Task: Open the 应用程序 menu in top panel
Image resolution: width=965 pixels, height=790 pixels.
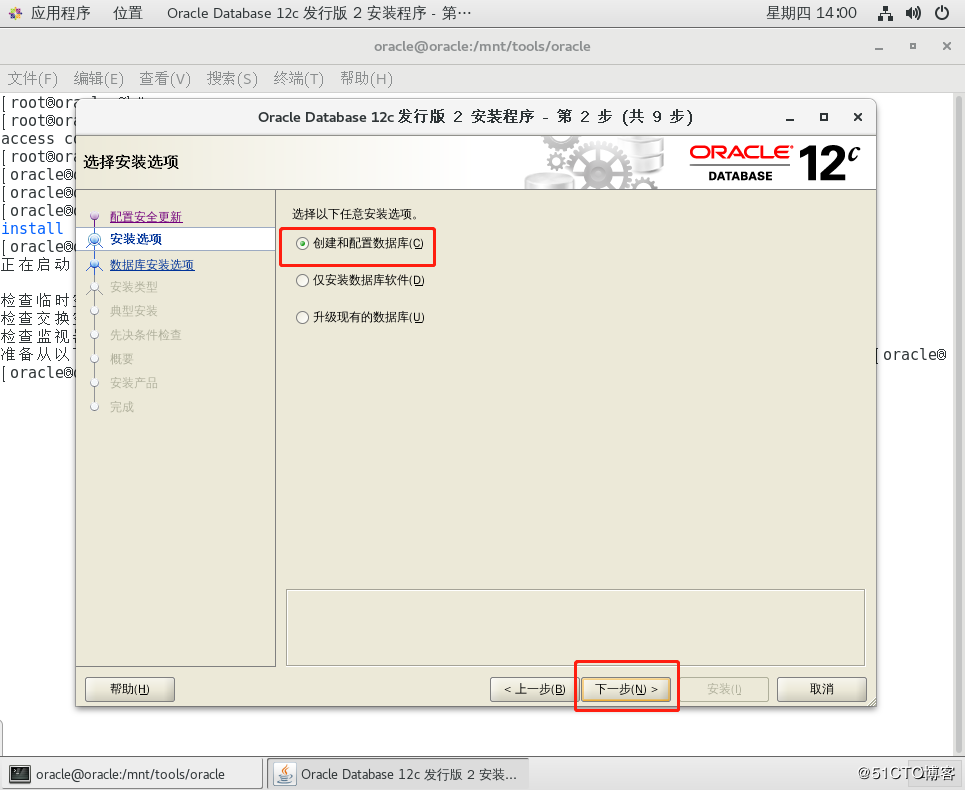Action: tap(60, 13)
